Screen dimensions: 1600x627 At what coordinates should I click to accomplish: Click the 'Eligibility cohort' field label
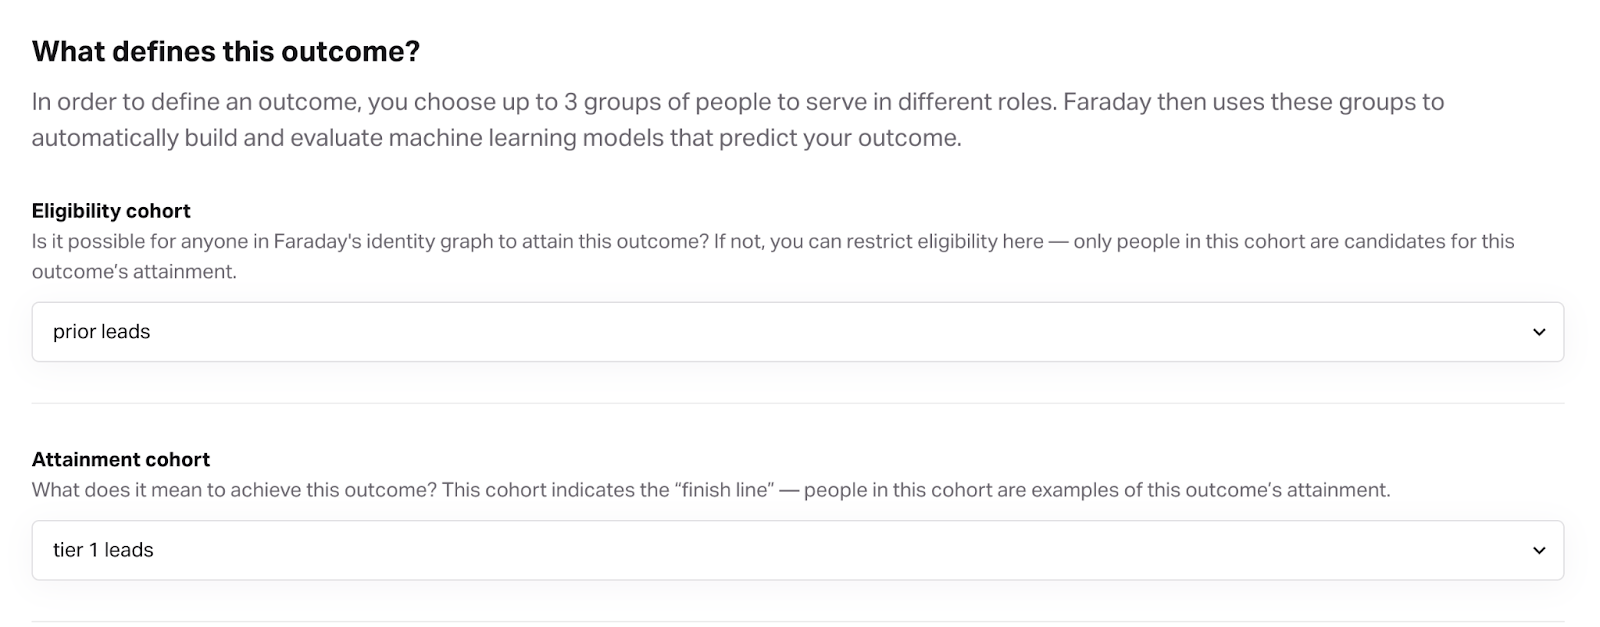point(111,211)
